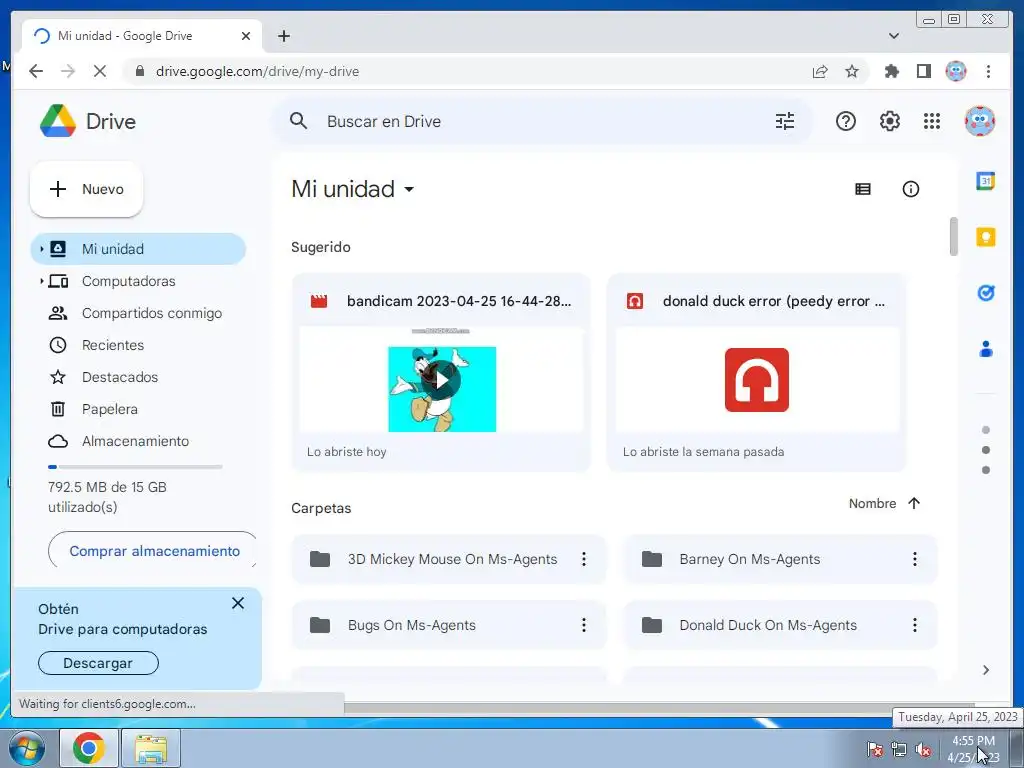Open Google Keep side panel
The width and height of the screenshot is (1024, 768).
tap(985, 236)
